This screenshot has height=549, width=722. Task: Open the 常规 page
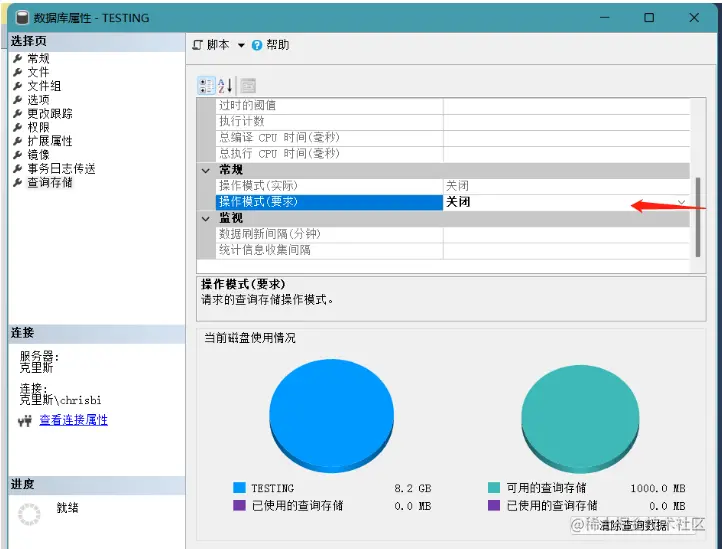point(38,58)
